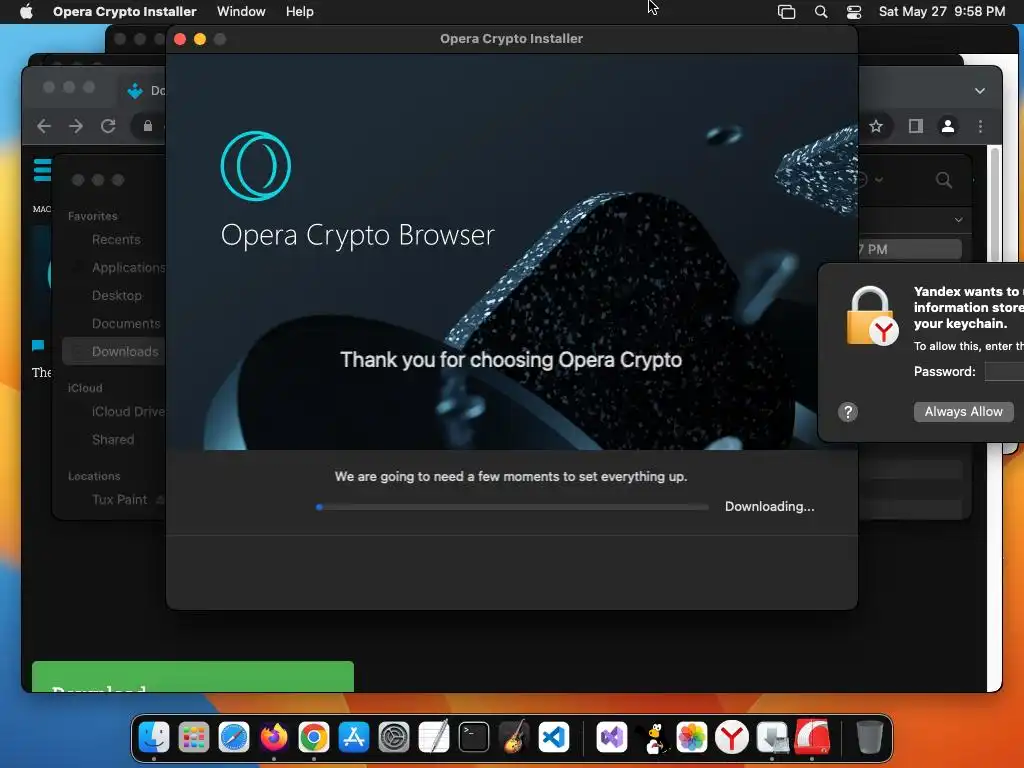Click the Finder search magnifier icon
1024x768 pixels.
click(x=944, y=180)
